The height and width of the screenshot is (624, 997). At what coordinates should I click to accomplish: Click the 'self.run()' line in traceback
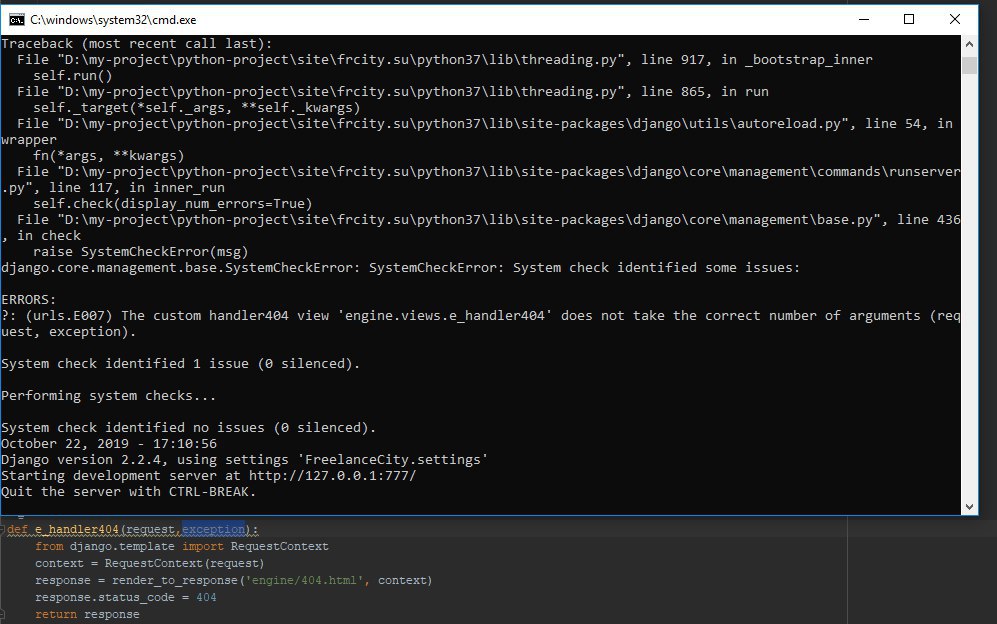(72, 75)
